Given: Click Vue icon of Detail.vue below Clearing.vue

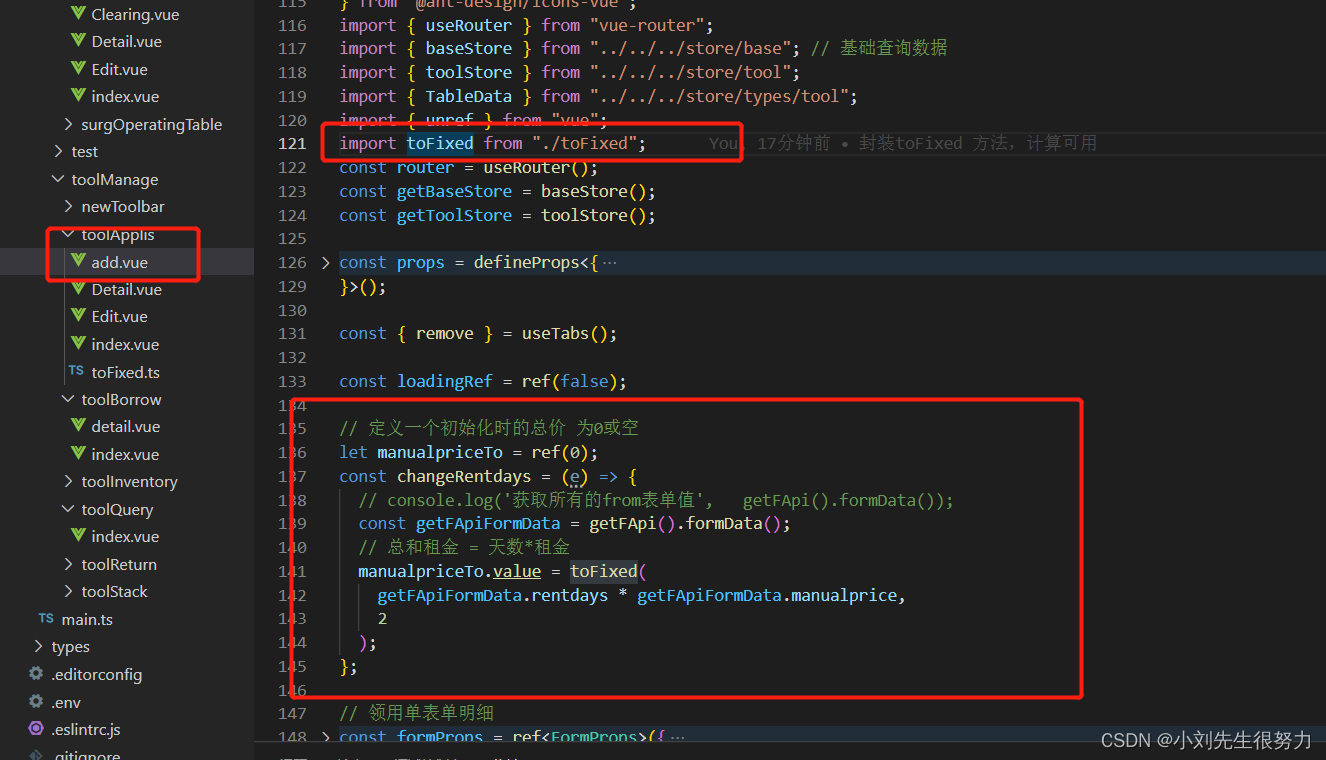Looking at the screenshot, I should click(x=79, y=41).
